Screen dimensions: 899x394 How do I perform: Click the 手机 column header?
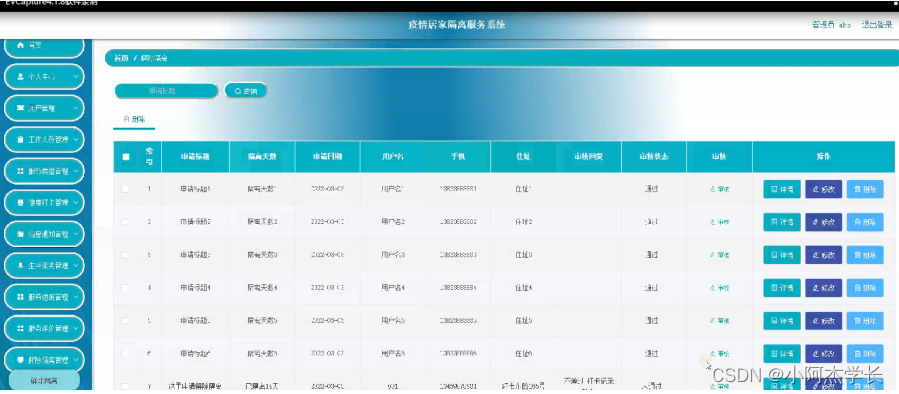click(x=458, y=157)
